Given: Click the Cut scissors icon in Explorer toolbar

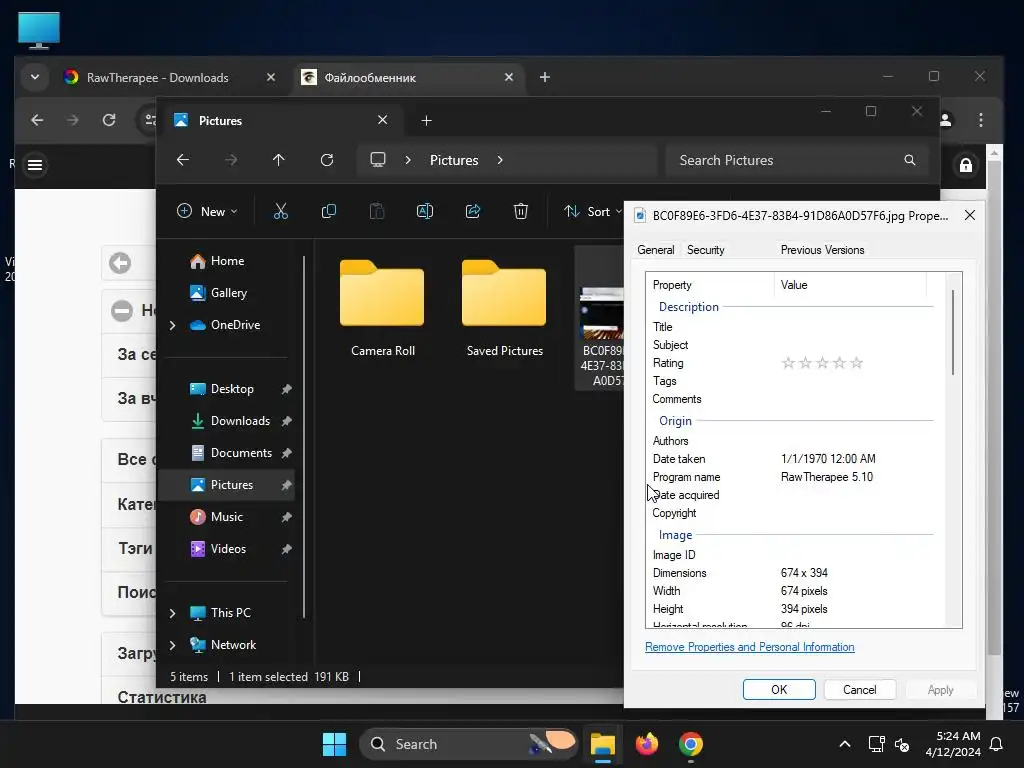Looking at the screenshot, I should (x=280, y=211).
